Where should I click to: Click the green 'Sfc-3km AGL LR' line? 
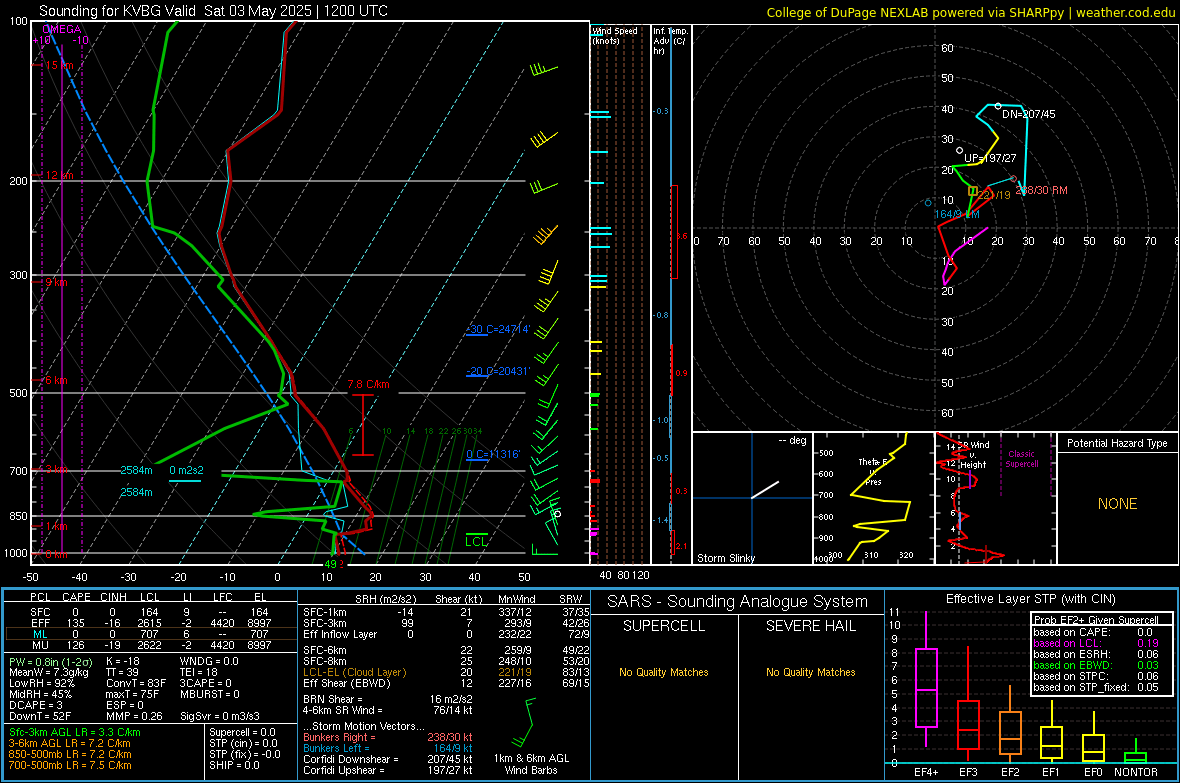coord(75,732)
